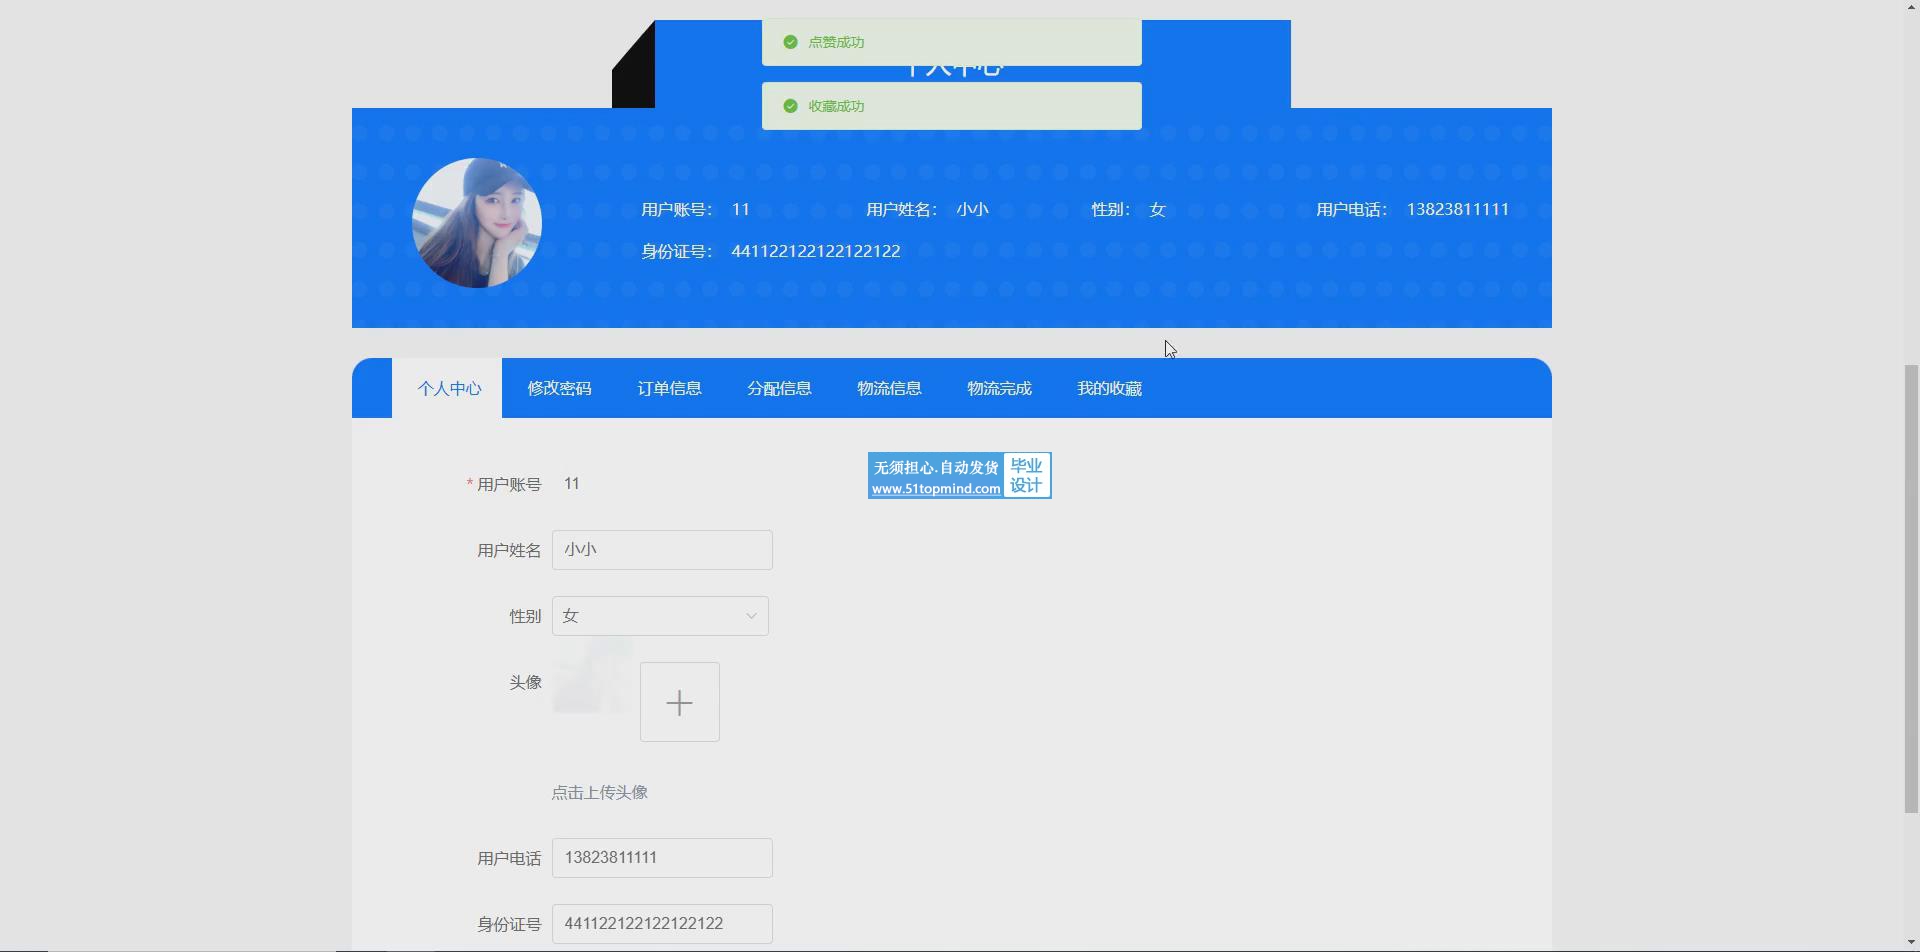
Task: Click scrollbar up arrow at top right
Action: 1911,8
